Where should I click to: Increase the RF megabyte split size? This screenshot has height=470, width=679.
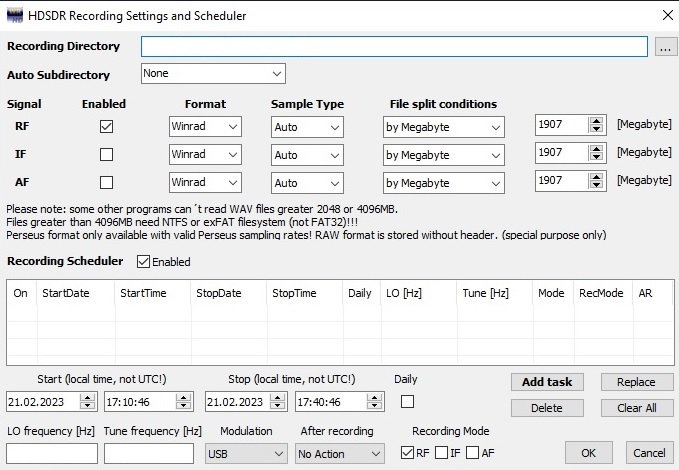click(x=597, y=121)
